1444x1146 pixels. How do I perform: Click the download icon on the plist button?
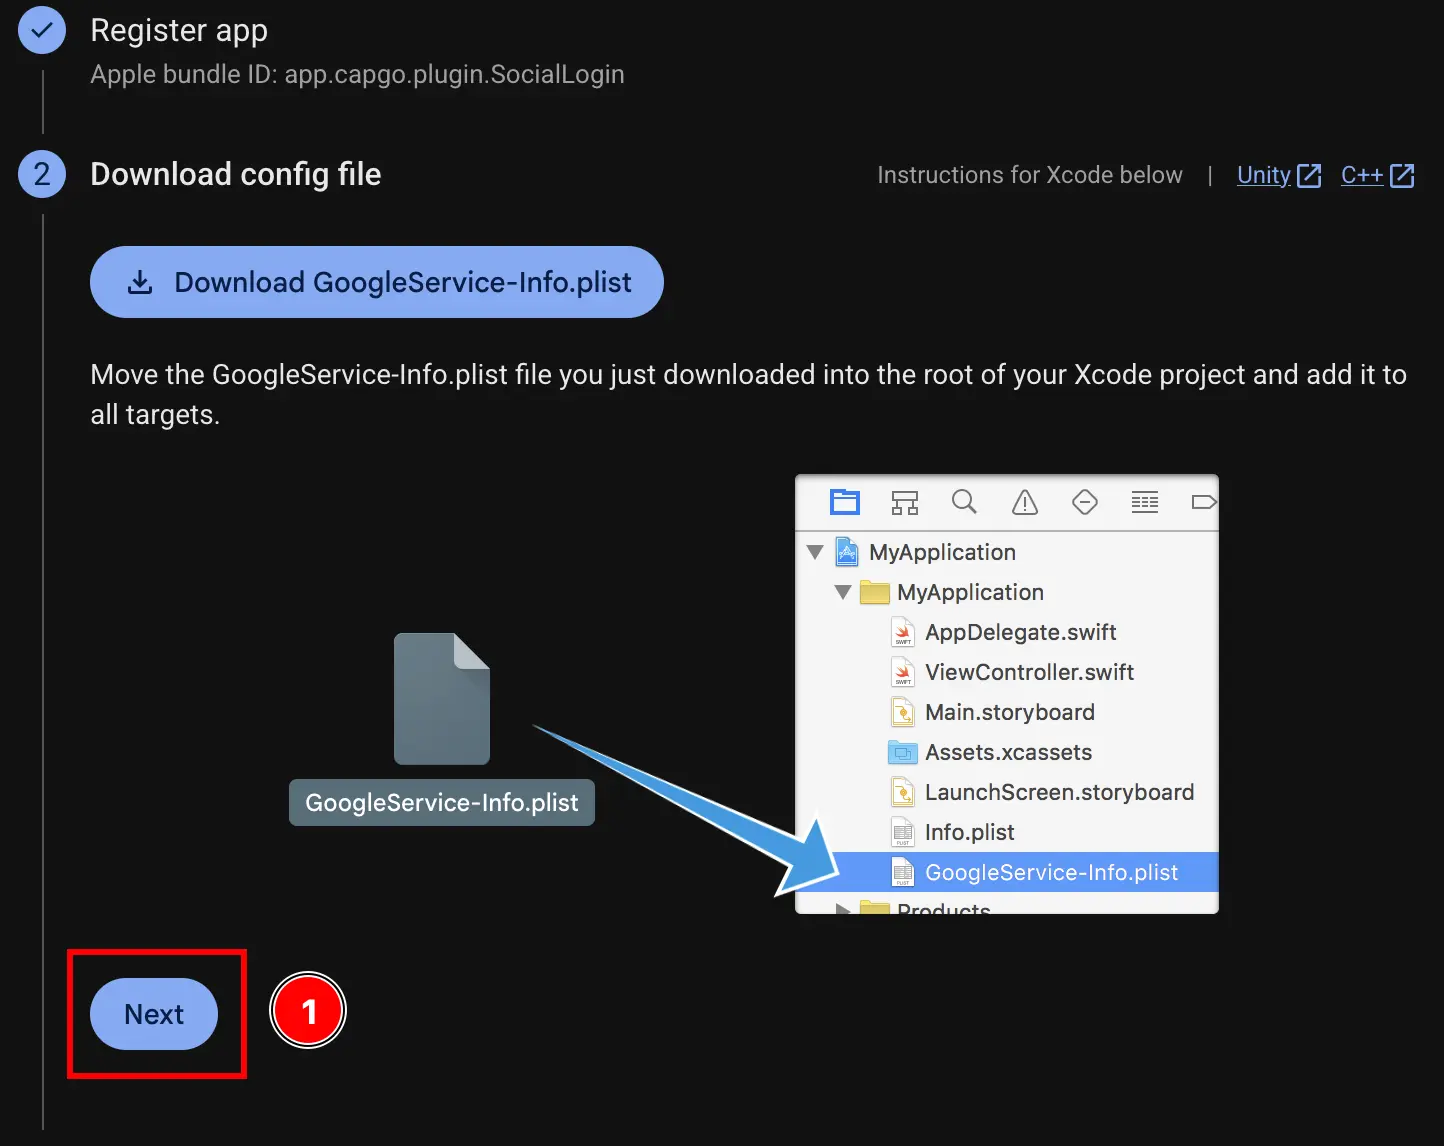(139, 282)
